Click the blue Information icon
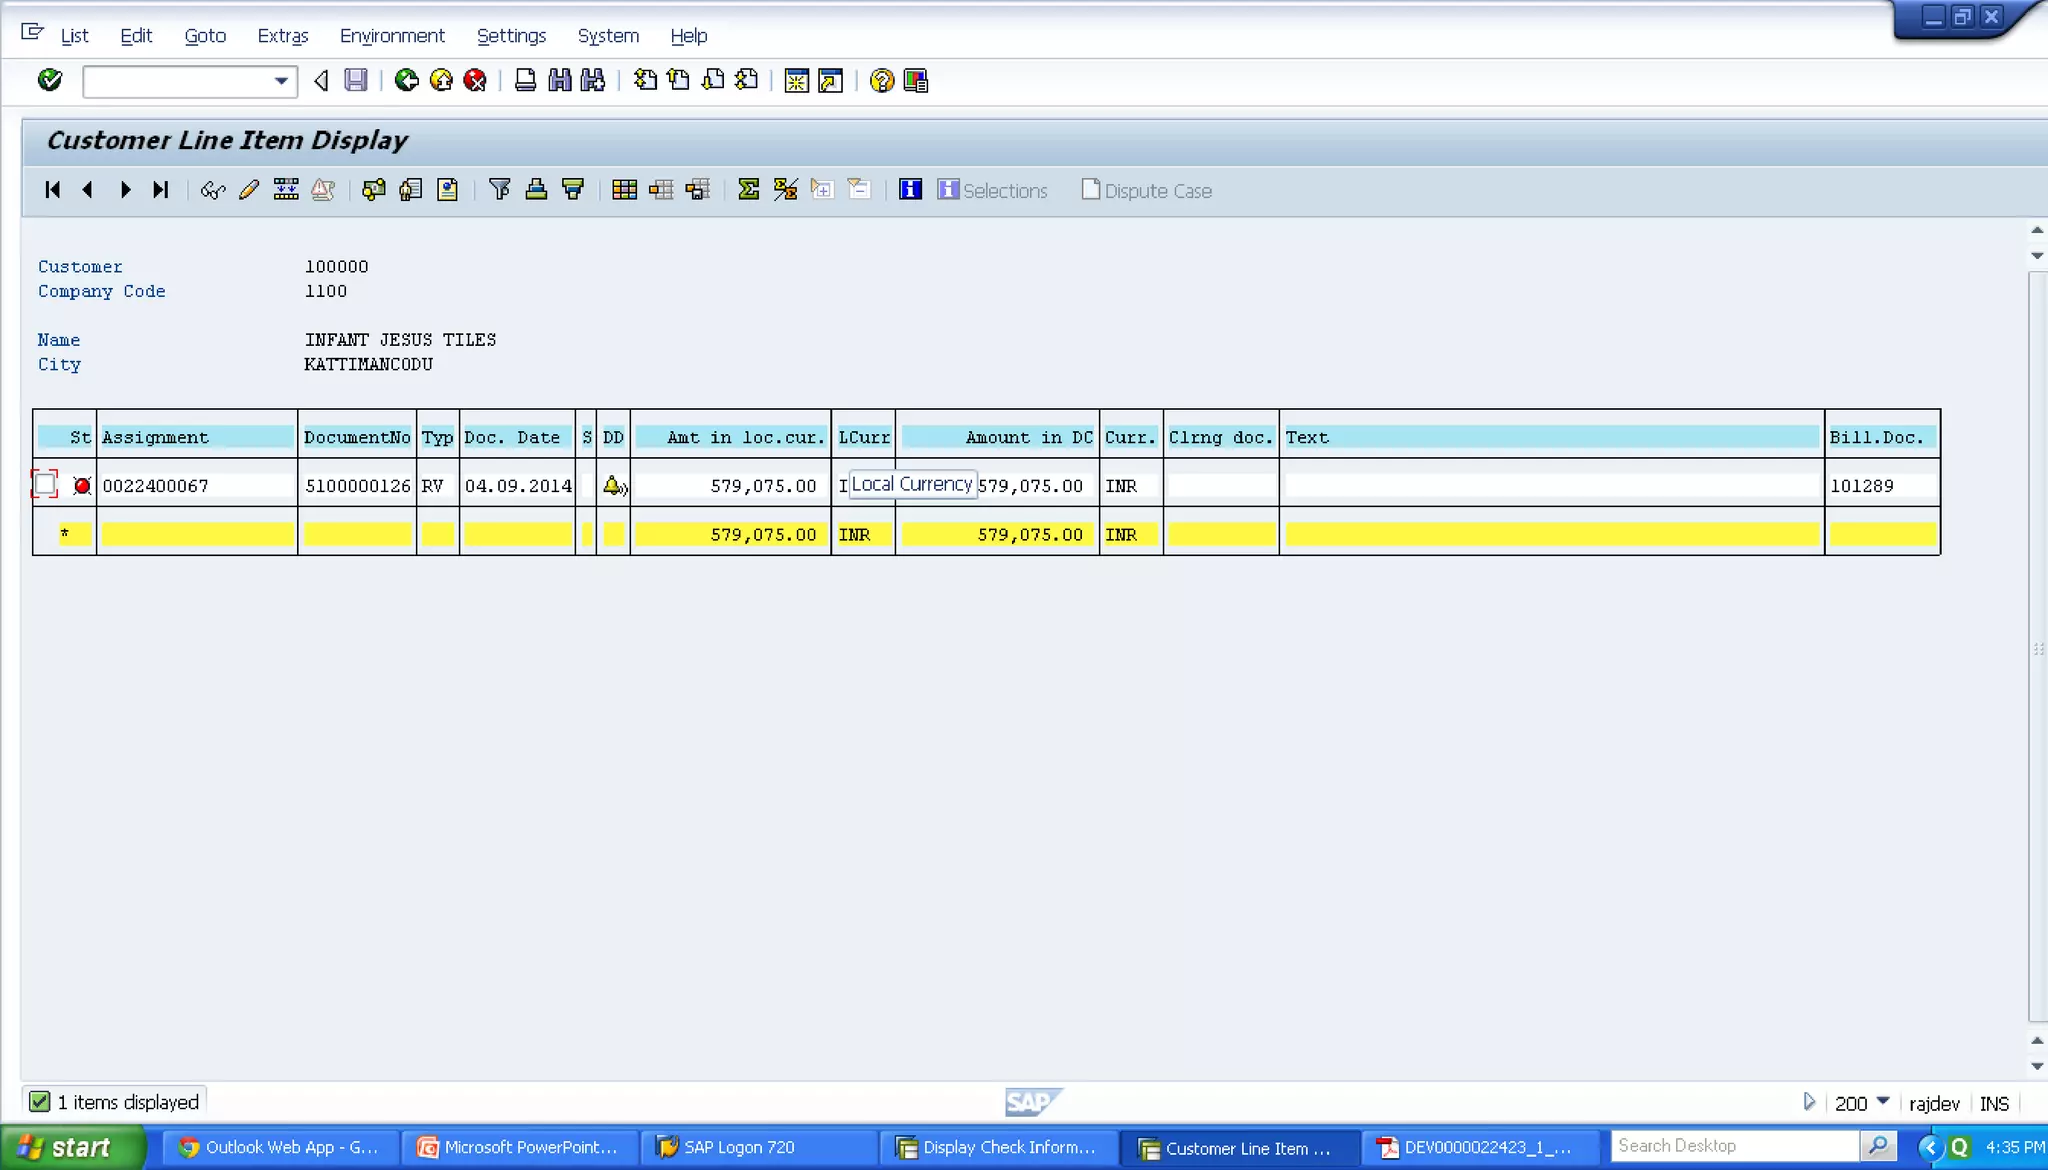The image size is (2048, 1170). tap(910, 190)
